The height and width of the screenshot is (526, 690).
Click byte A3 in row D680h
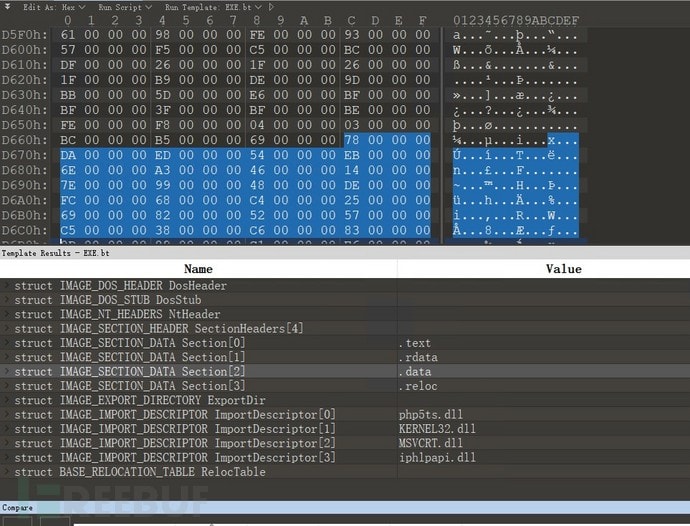[162, 170]
